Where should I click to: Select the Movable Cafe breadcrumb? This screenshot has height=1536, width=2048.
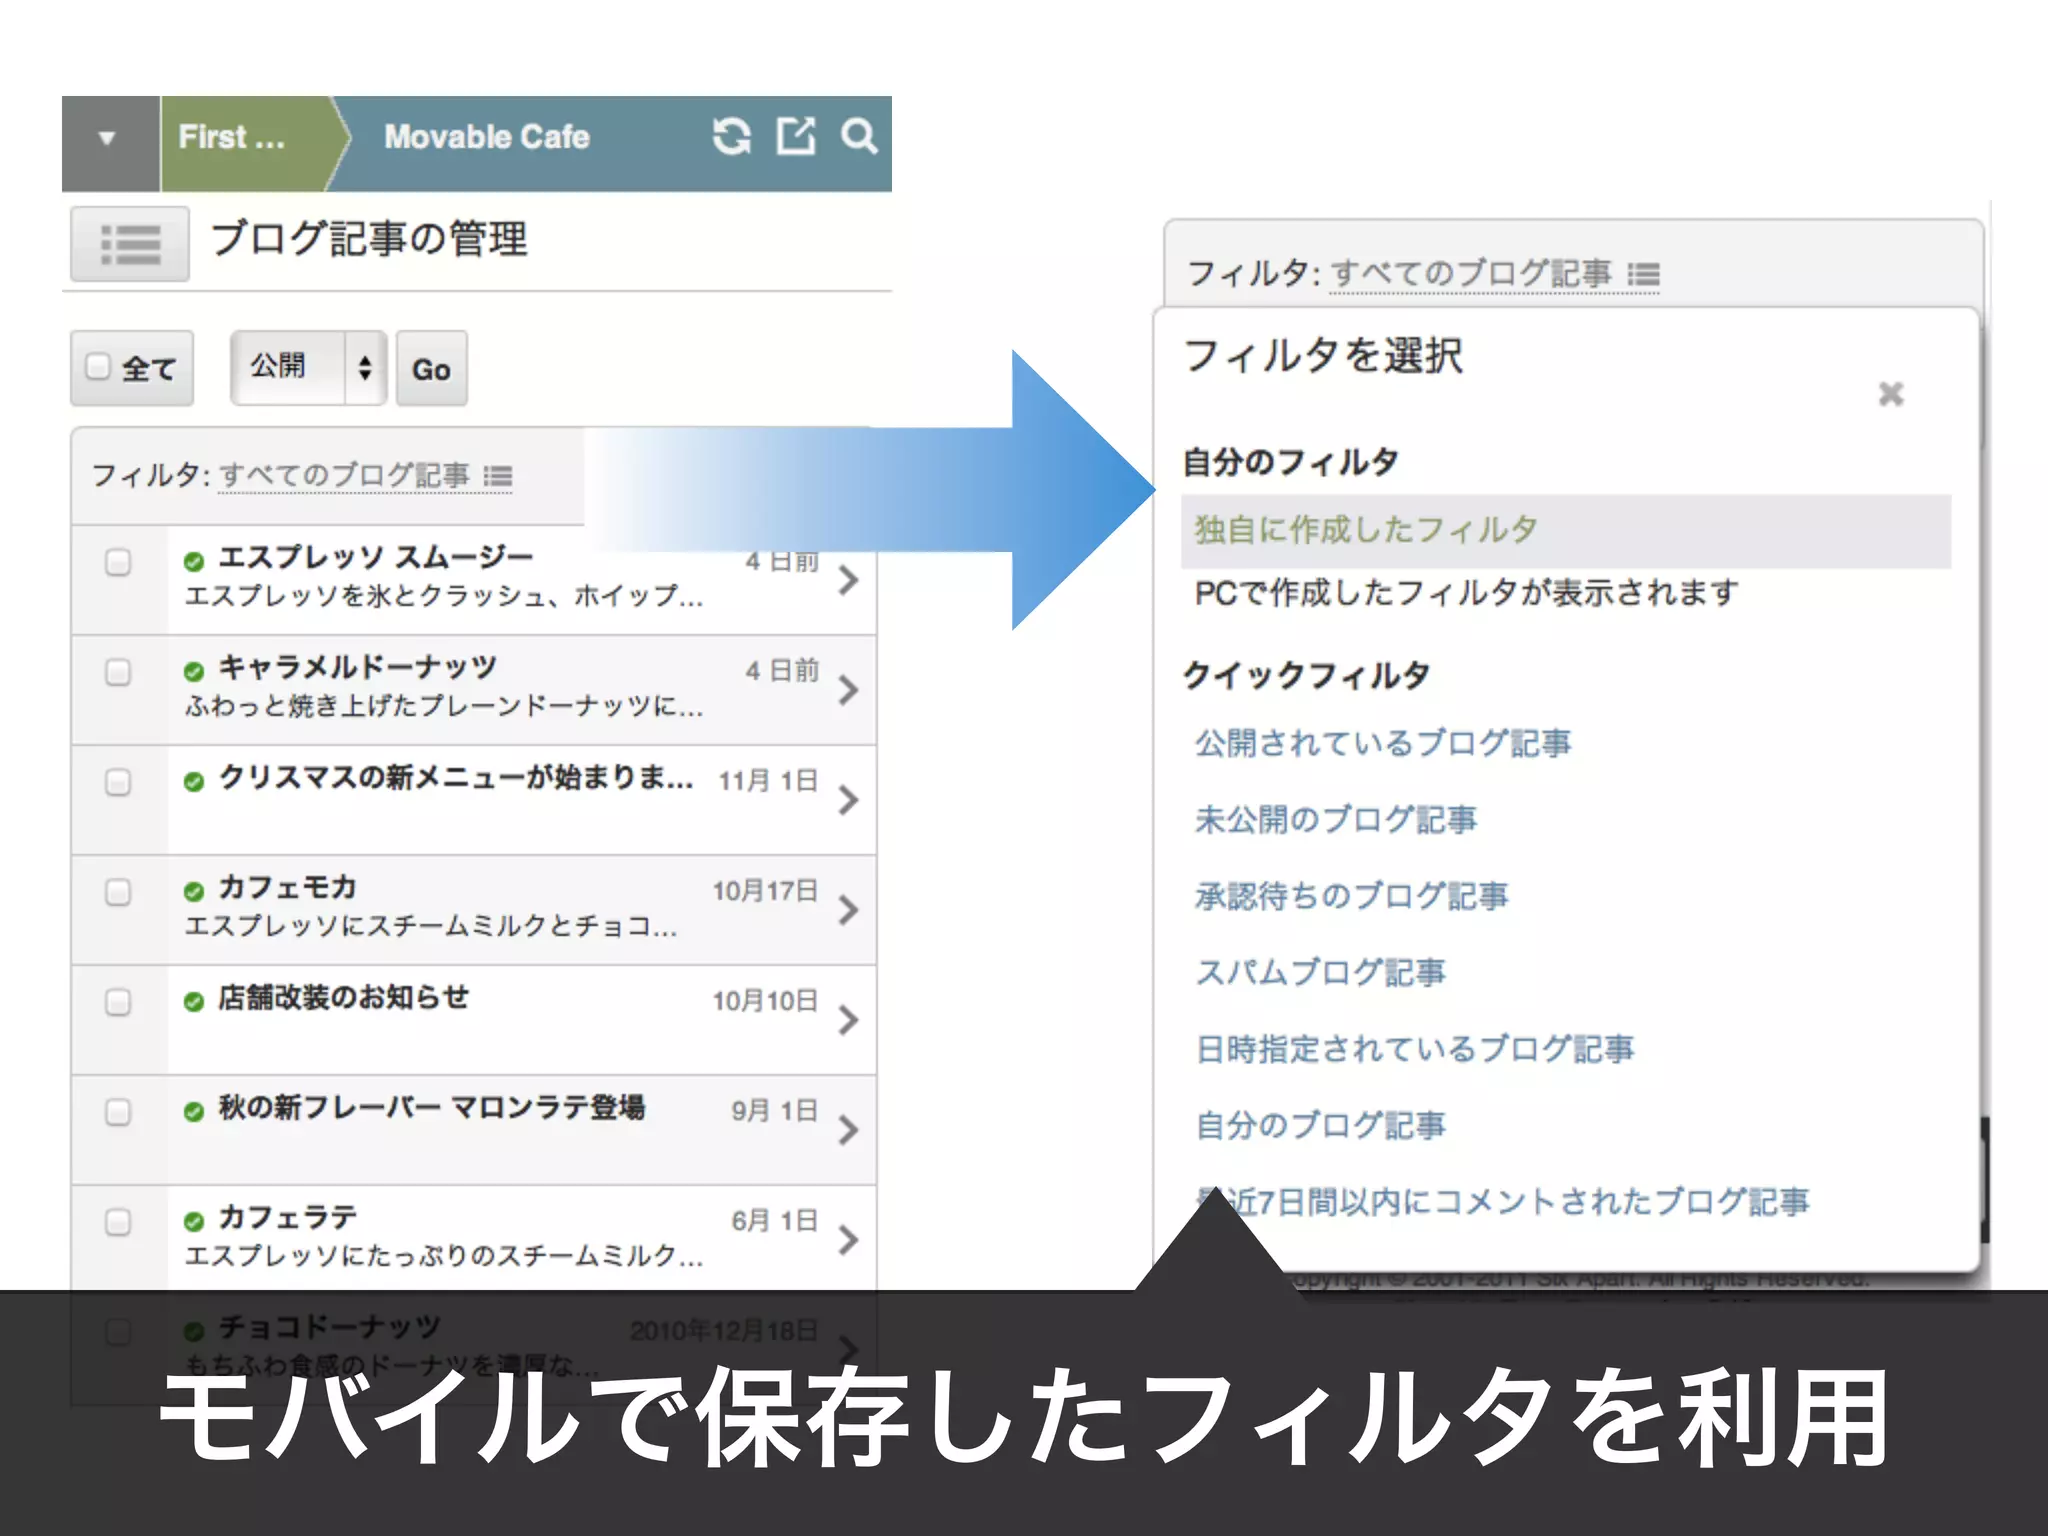coord(487,137)
